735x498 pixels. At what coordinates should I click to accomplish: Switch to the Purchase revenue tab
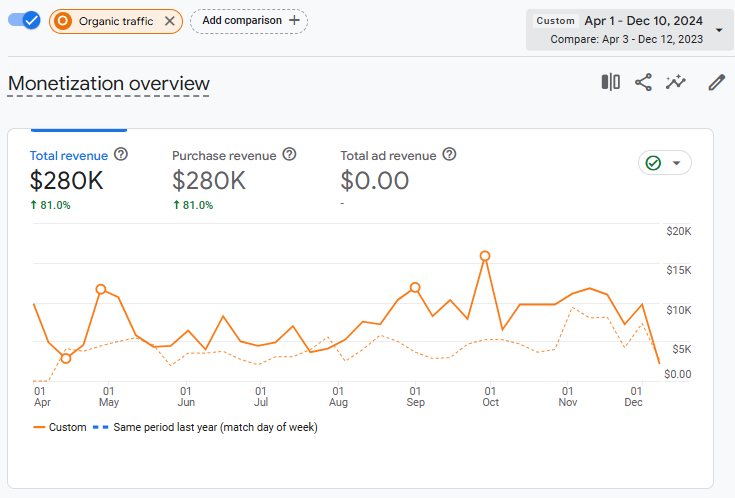pos(225,156)
